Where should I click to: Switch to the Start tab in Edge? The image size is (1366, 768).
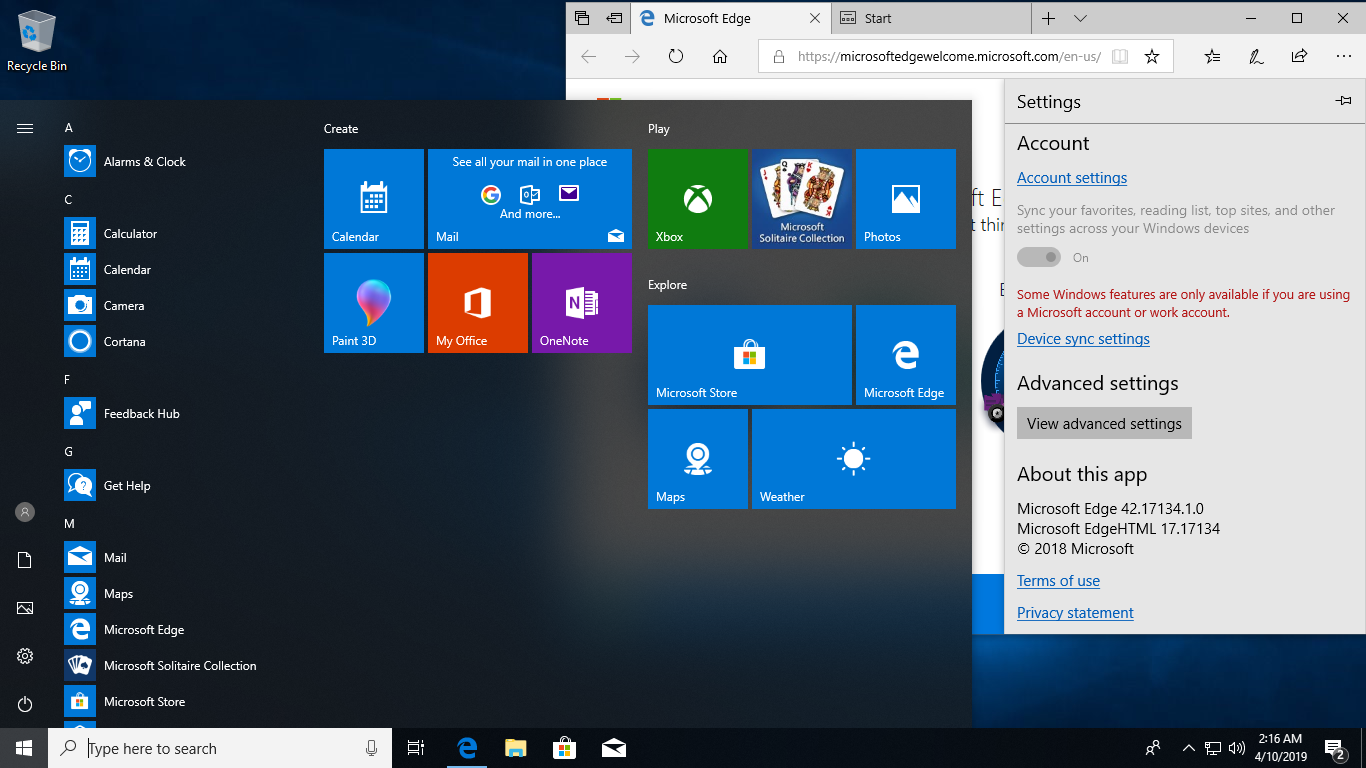(x=930, y=18)
